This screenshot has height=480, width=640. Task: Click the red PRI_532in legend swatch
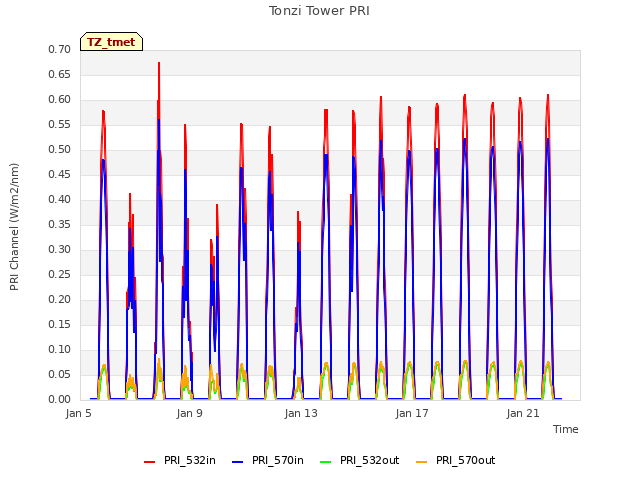click(149, 461)
